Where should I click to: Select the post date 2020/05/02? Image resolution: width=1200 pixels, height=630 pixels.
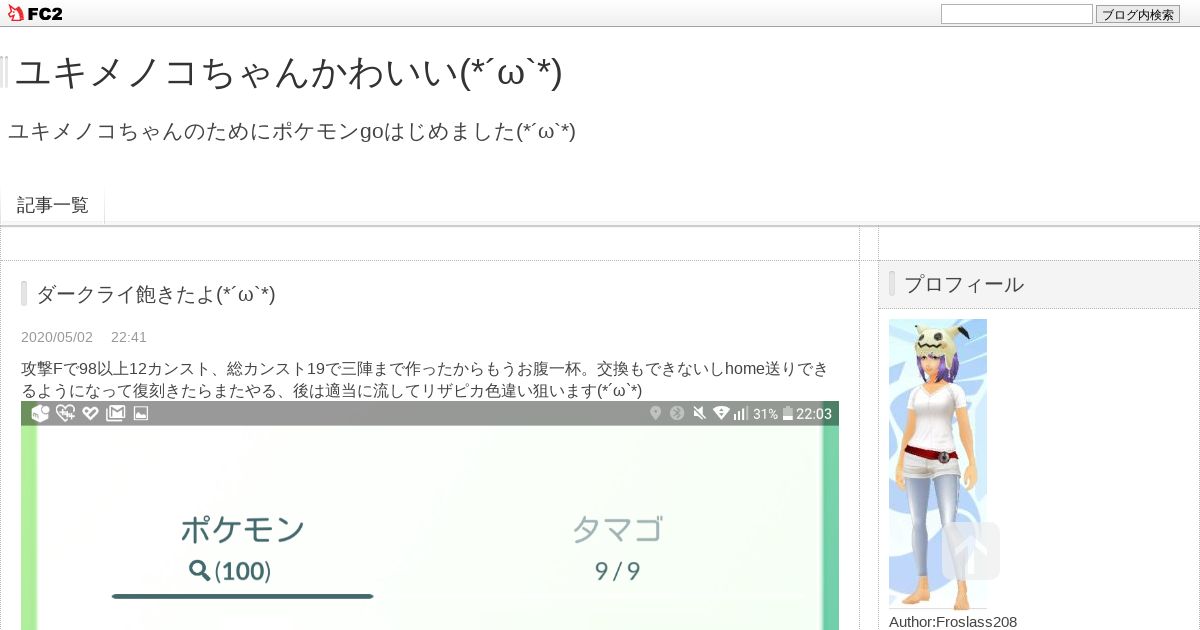[x=57, y=337]
